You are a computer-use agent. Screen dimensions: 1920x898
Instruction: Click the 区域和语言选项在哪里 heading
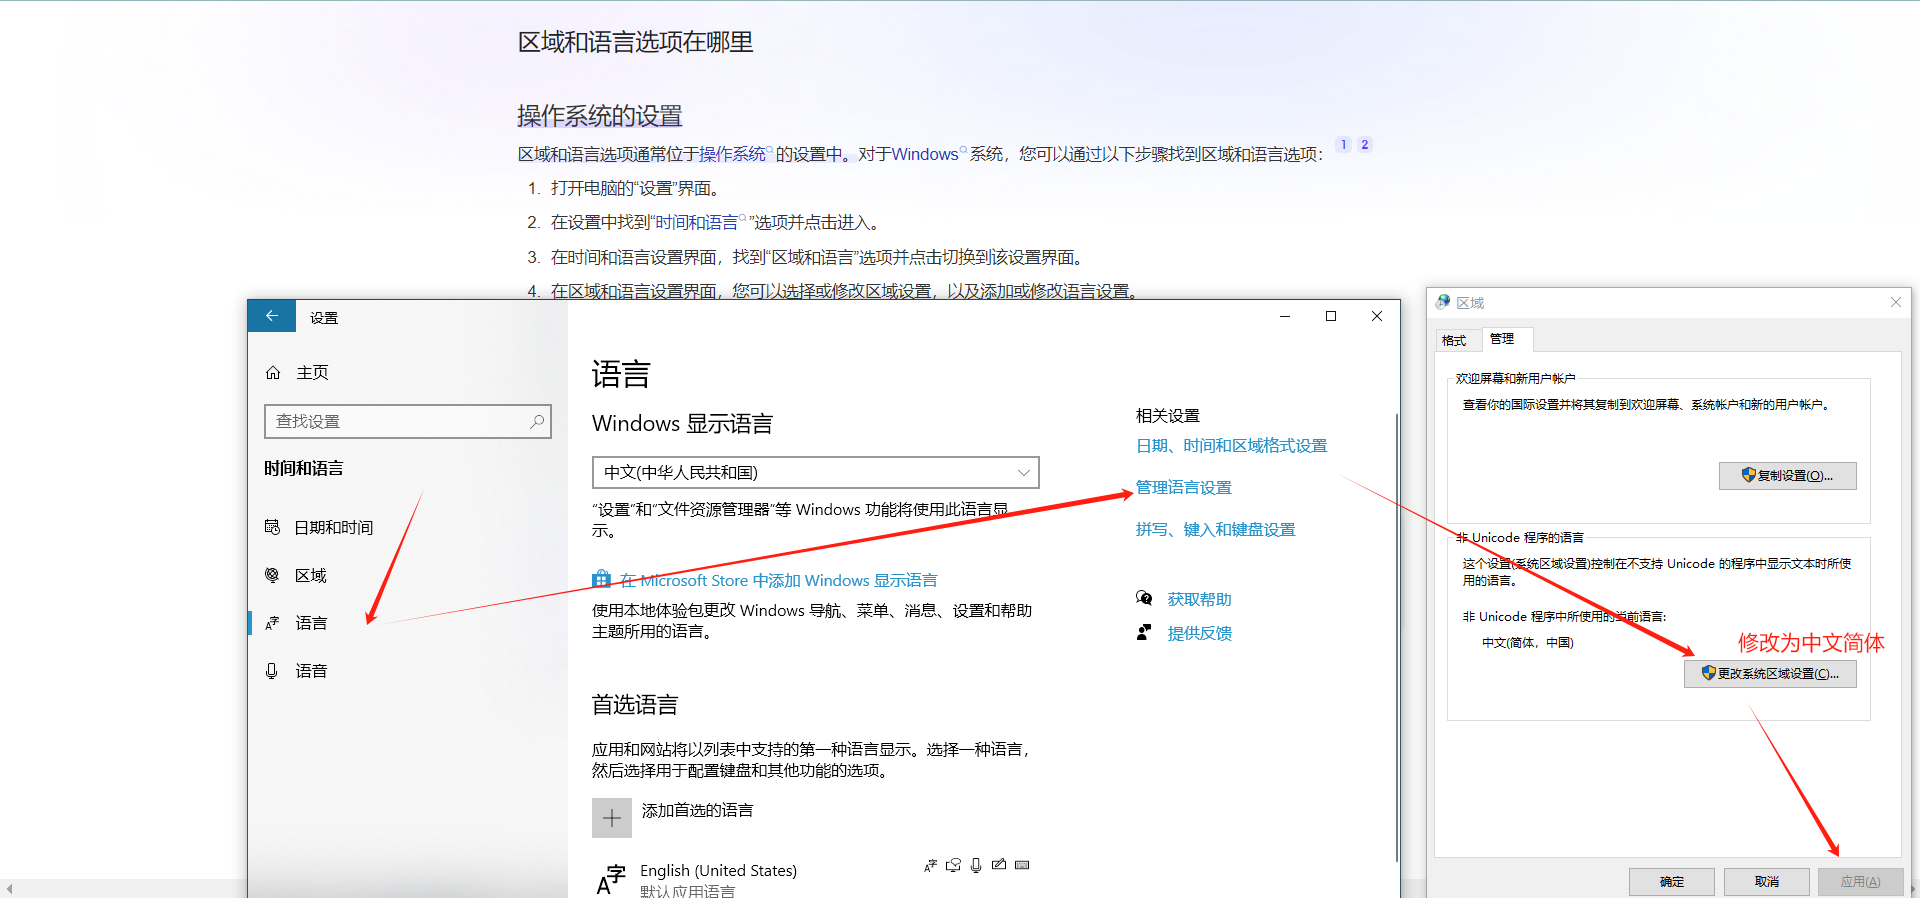pos(635,42)
